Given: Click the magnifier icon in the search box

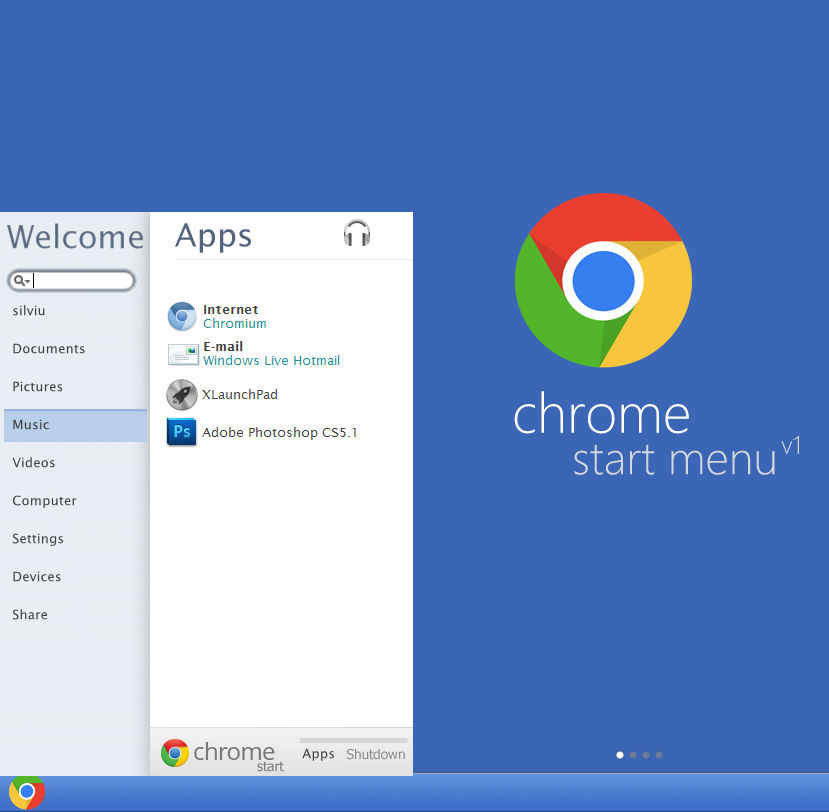Looking at the screenshot, I should [x=21, y=280].
